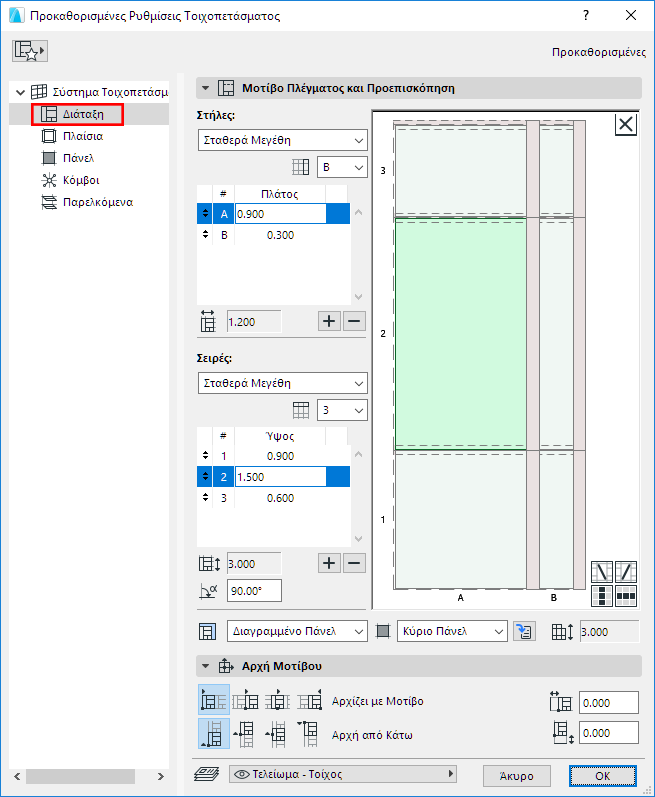The image size is (655, 797).
Task: Click the forward-slash diagonal division icon in preview
Action: click(x=626, y=572)
